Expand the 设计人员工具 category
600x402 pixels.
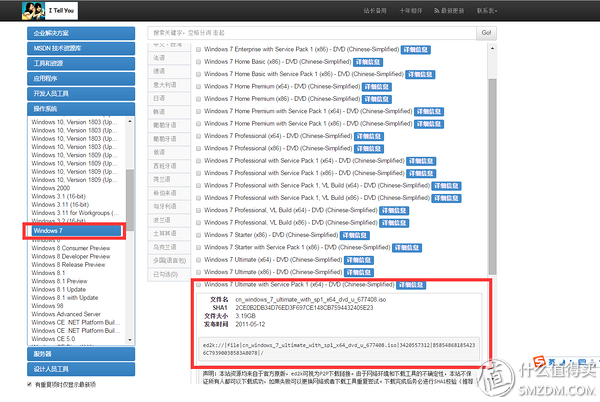pyautogui.click(x=81, y=369)
